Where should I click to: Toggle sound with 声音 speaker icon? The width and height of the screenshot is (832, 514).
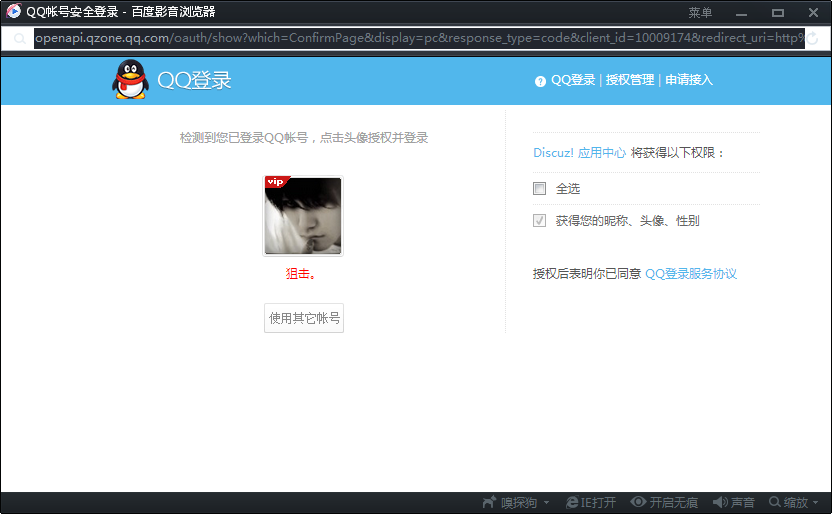click(x=733, y=502)
